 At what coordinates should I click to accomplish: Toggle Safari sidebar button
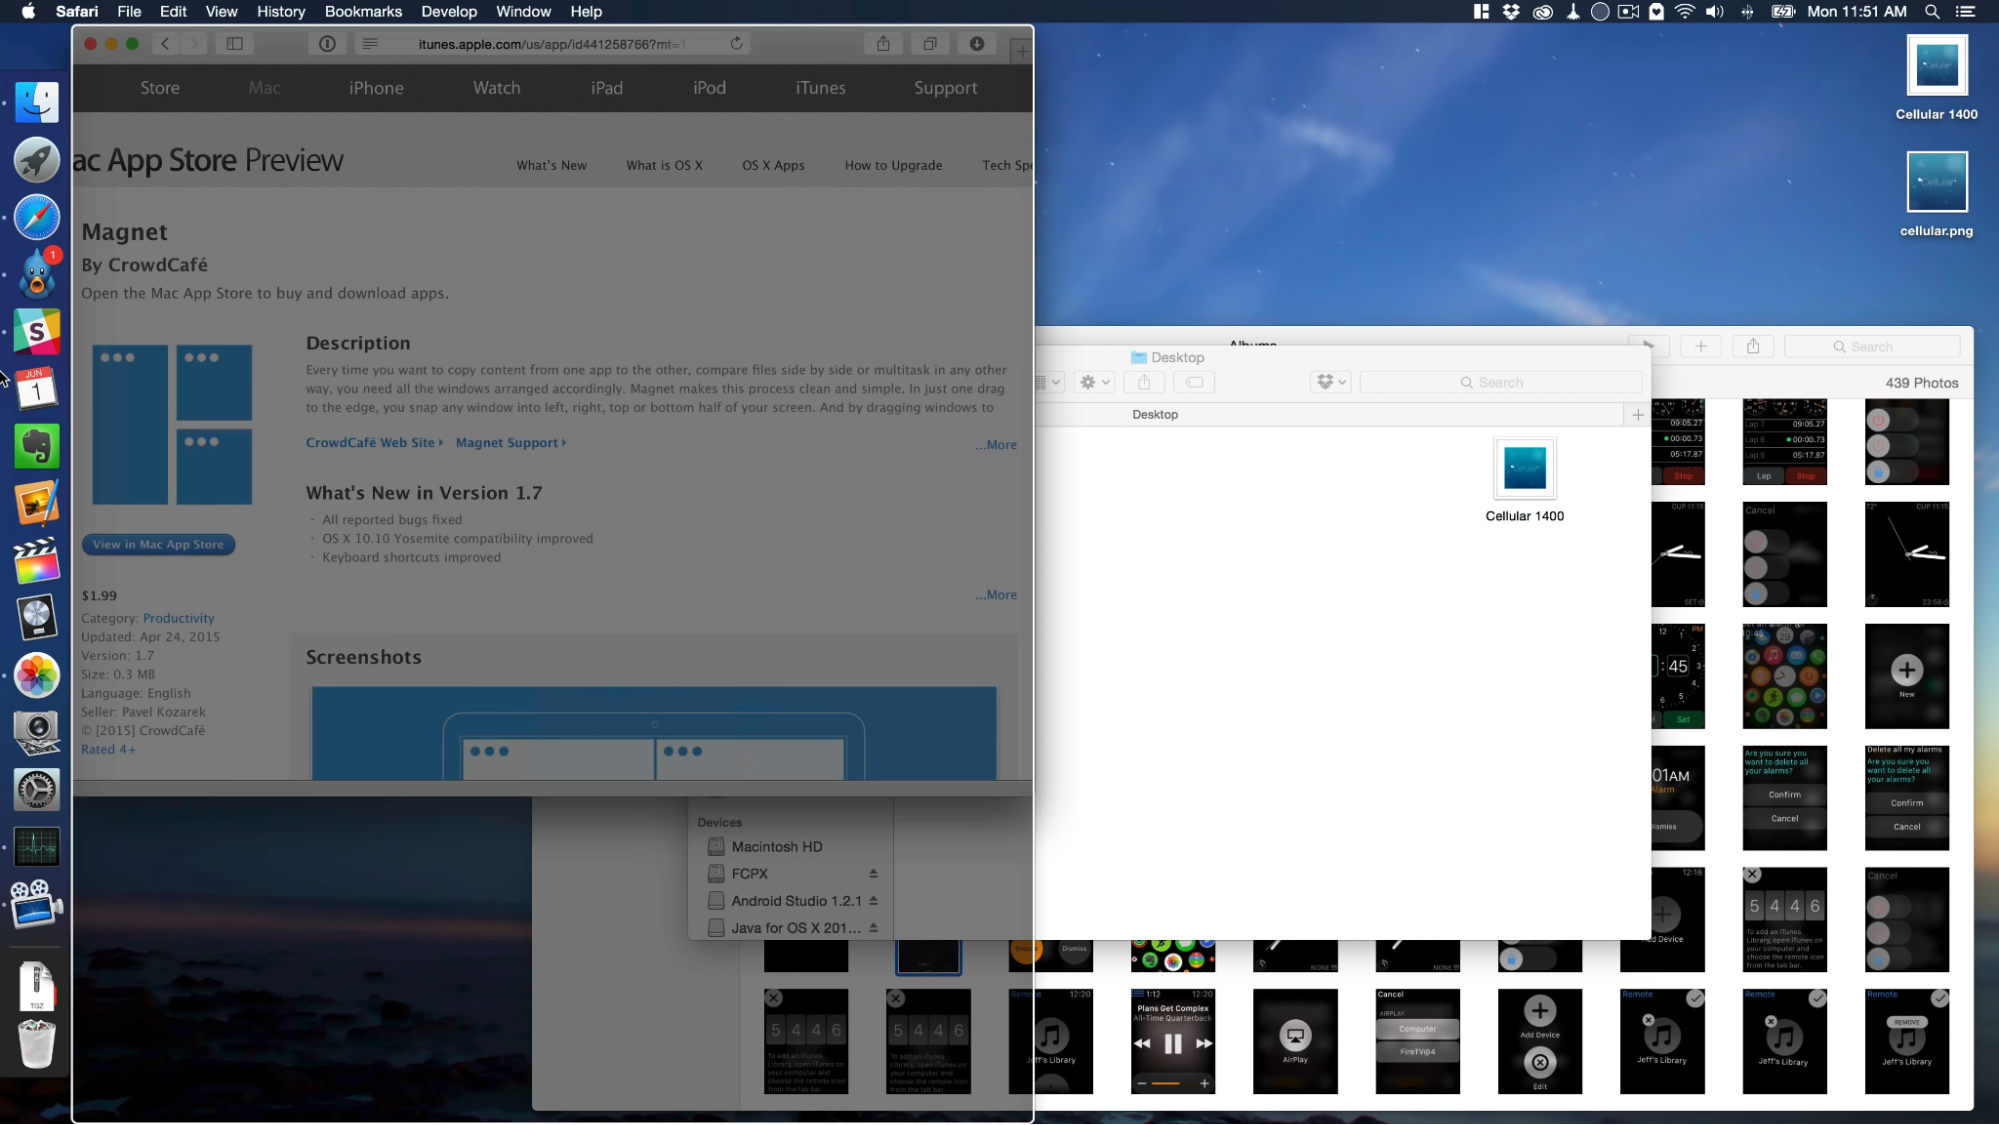click(235, 44)
